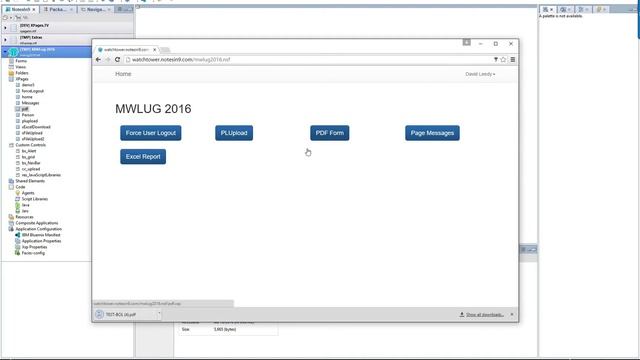Select Composite Applications node

pos(36,223)
